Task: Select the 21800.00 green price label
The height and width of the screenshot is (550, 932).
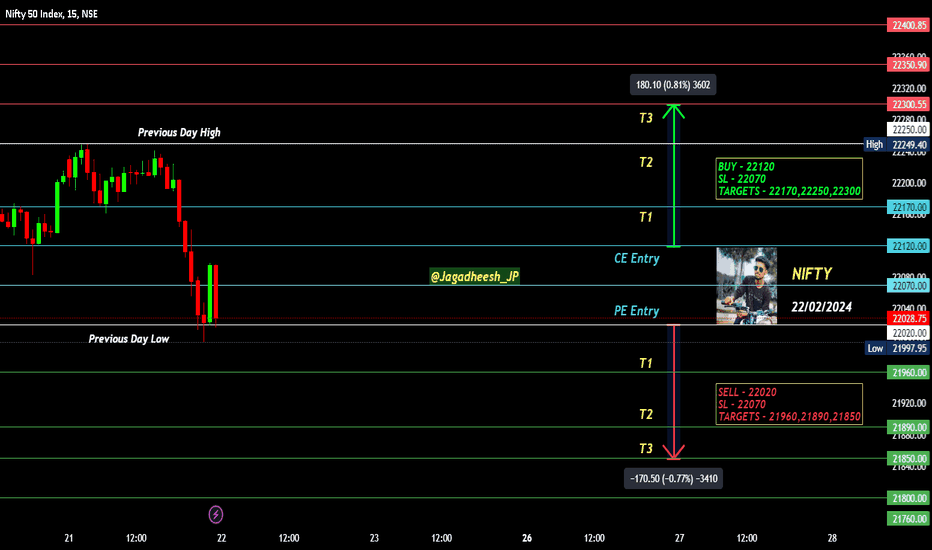Action: point(909,498)
